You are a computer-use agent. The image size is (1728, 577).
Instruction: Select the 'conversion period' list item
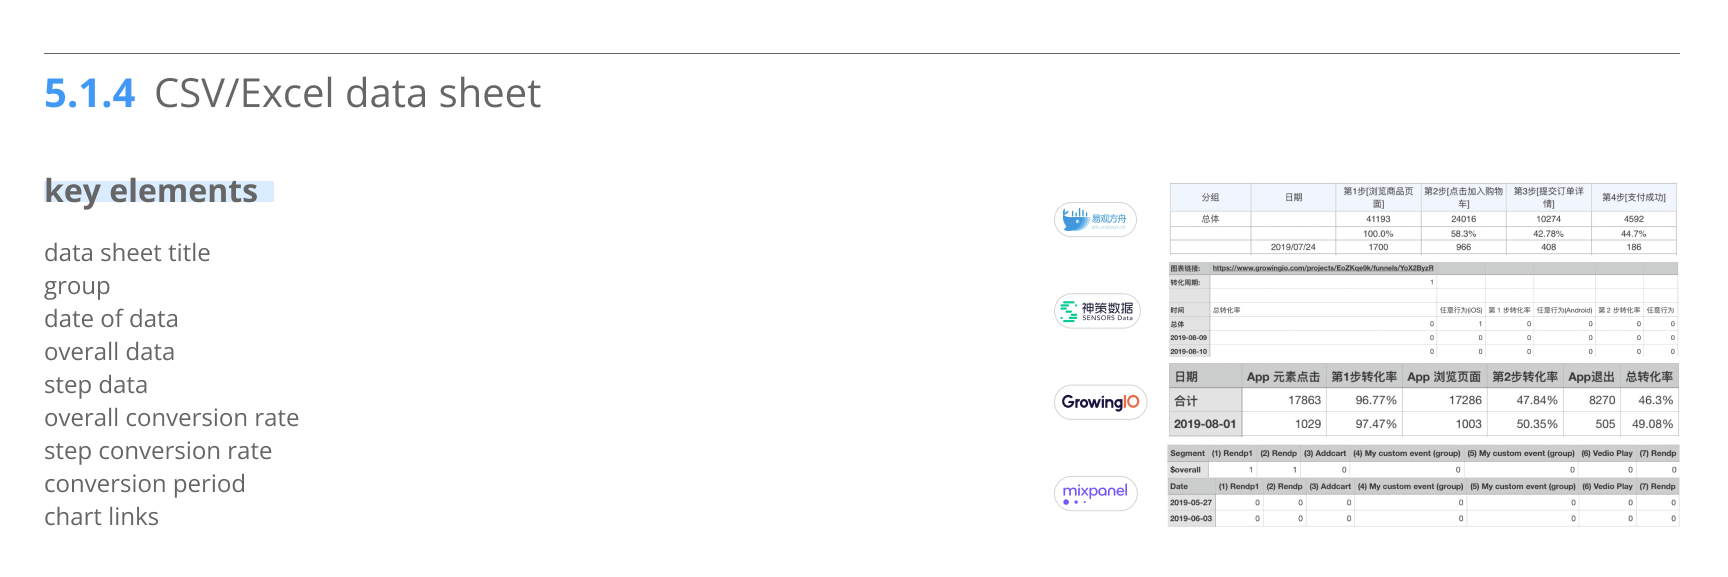(144, 484)
